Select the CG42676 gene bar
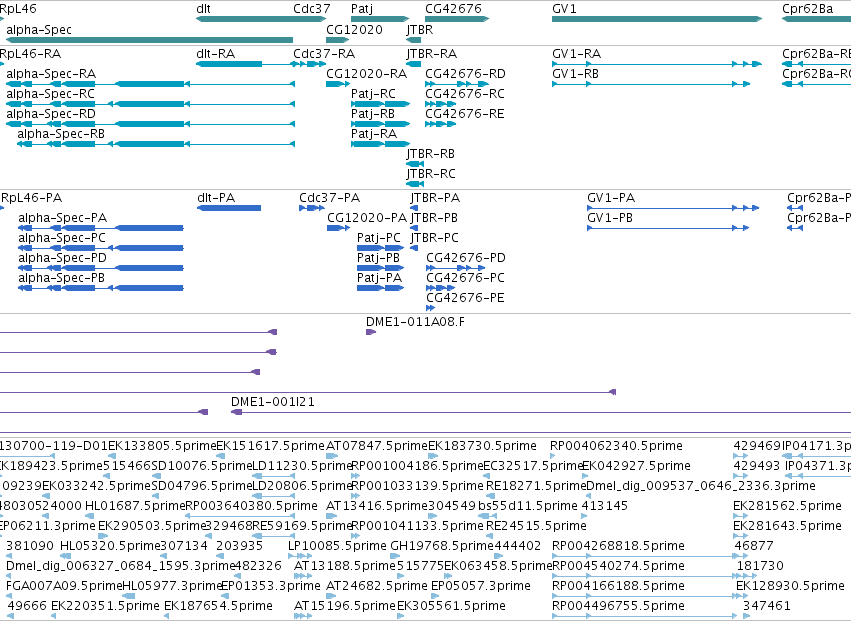Image resolution: width=851 pixels, height=621 pixels. [x=457, y=19]
